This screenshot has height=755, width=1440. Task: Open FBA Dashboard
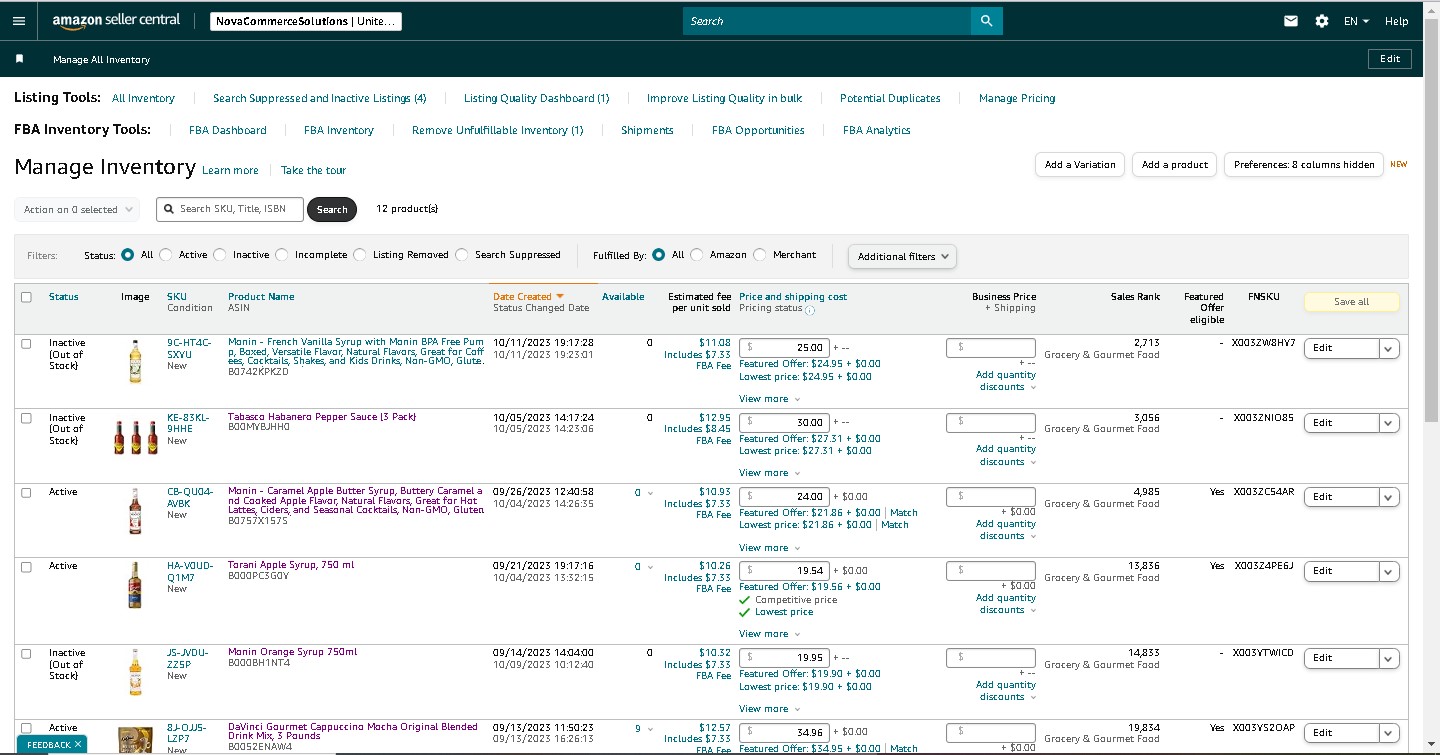[228, 130]
